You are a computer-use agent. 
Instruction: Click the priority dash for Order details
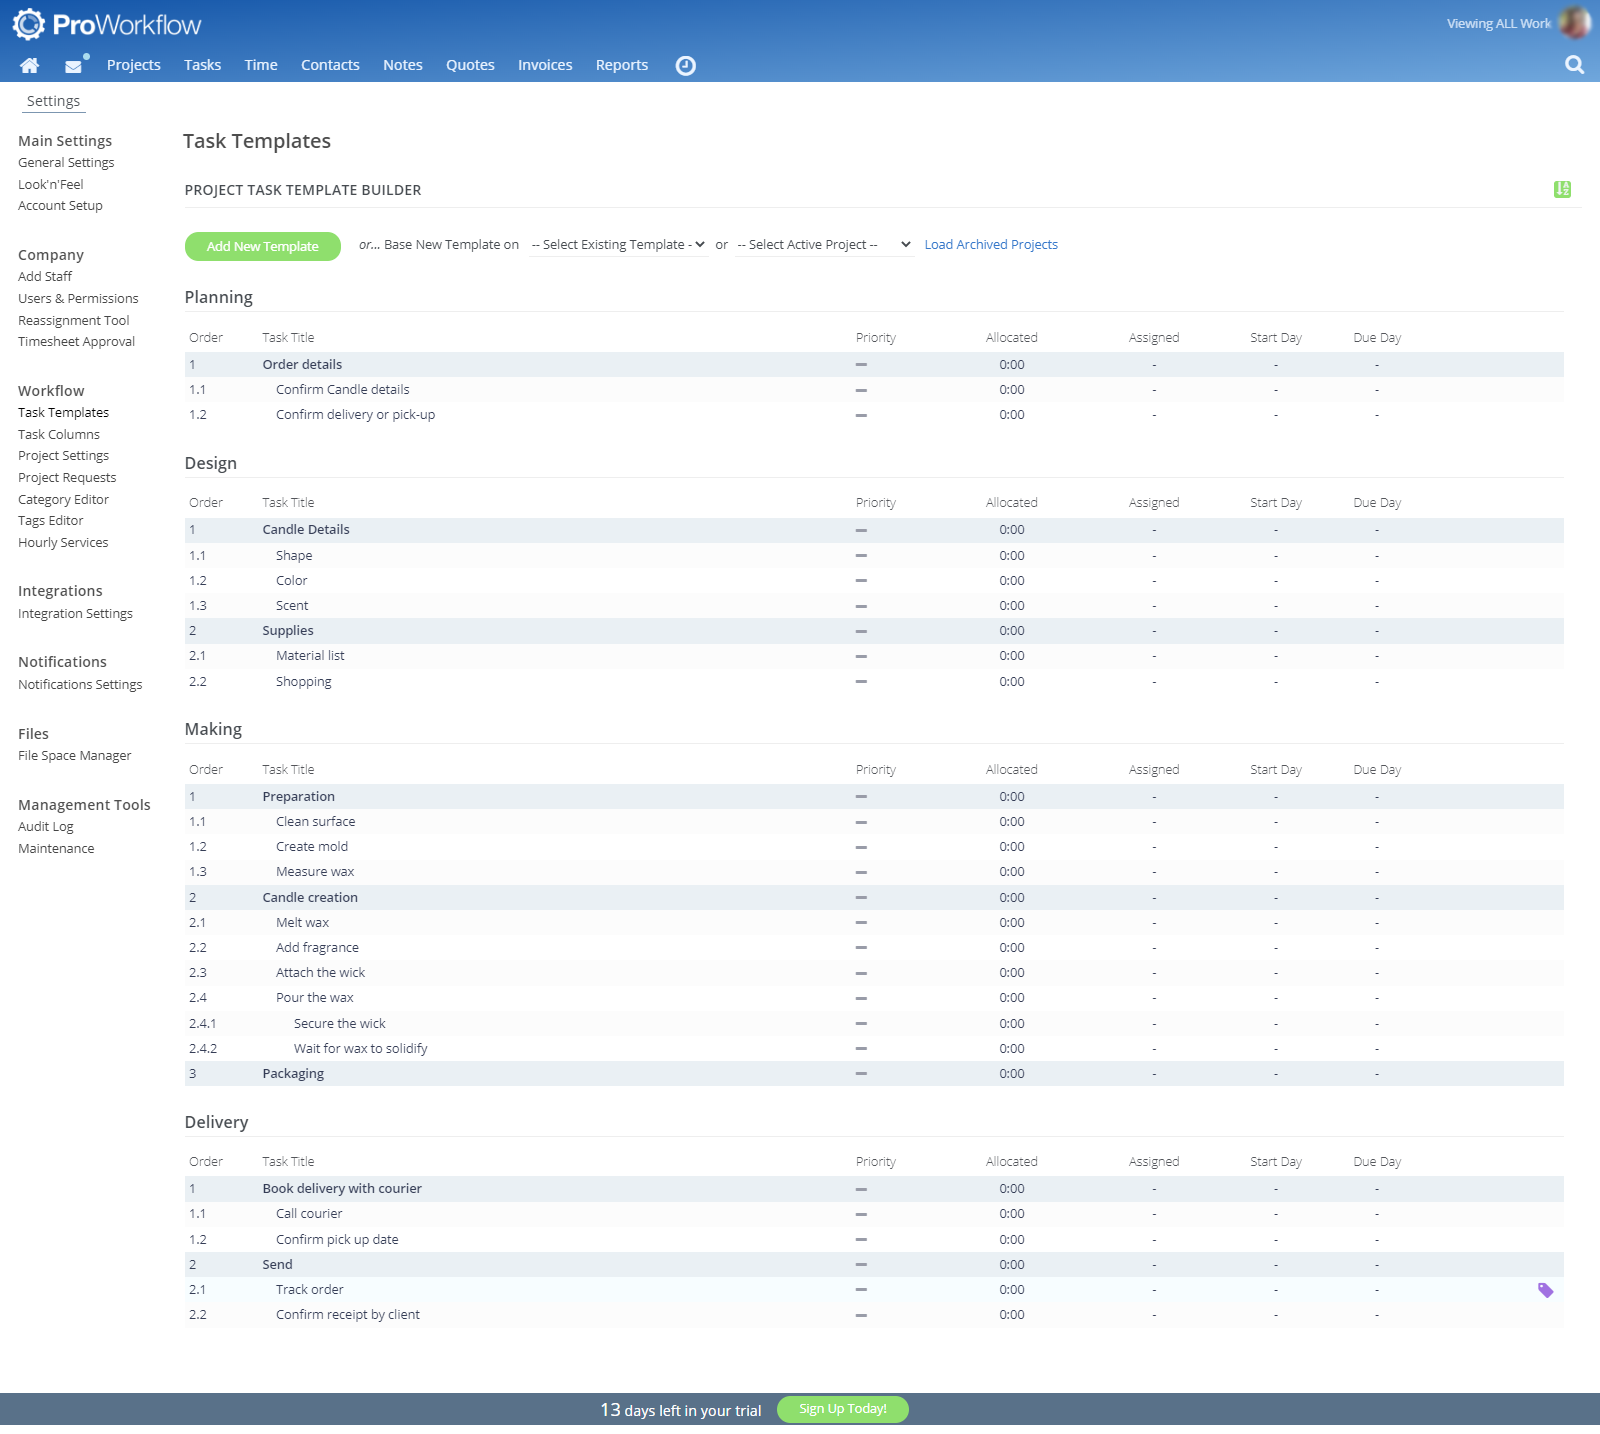pyautogui.click(x=861, y=365)
